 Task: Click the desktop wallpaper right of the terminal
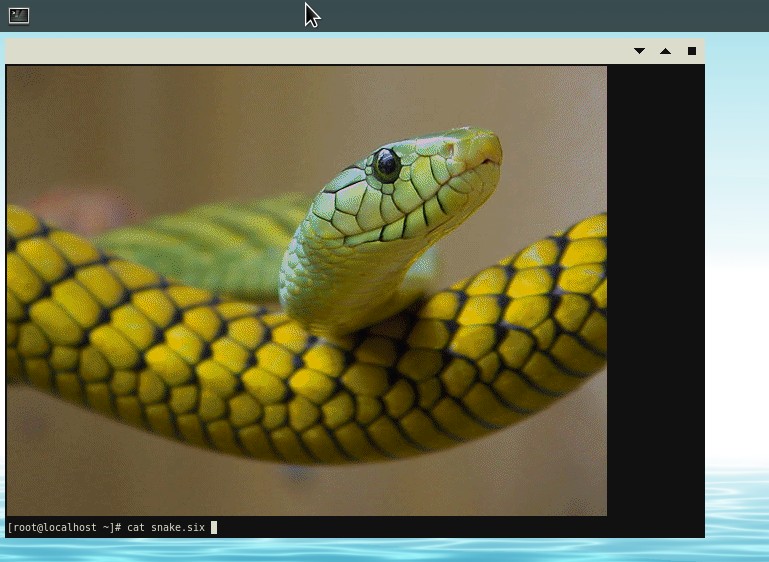(737, 250)
